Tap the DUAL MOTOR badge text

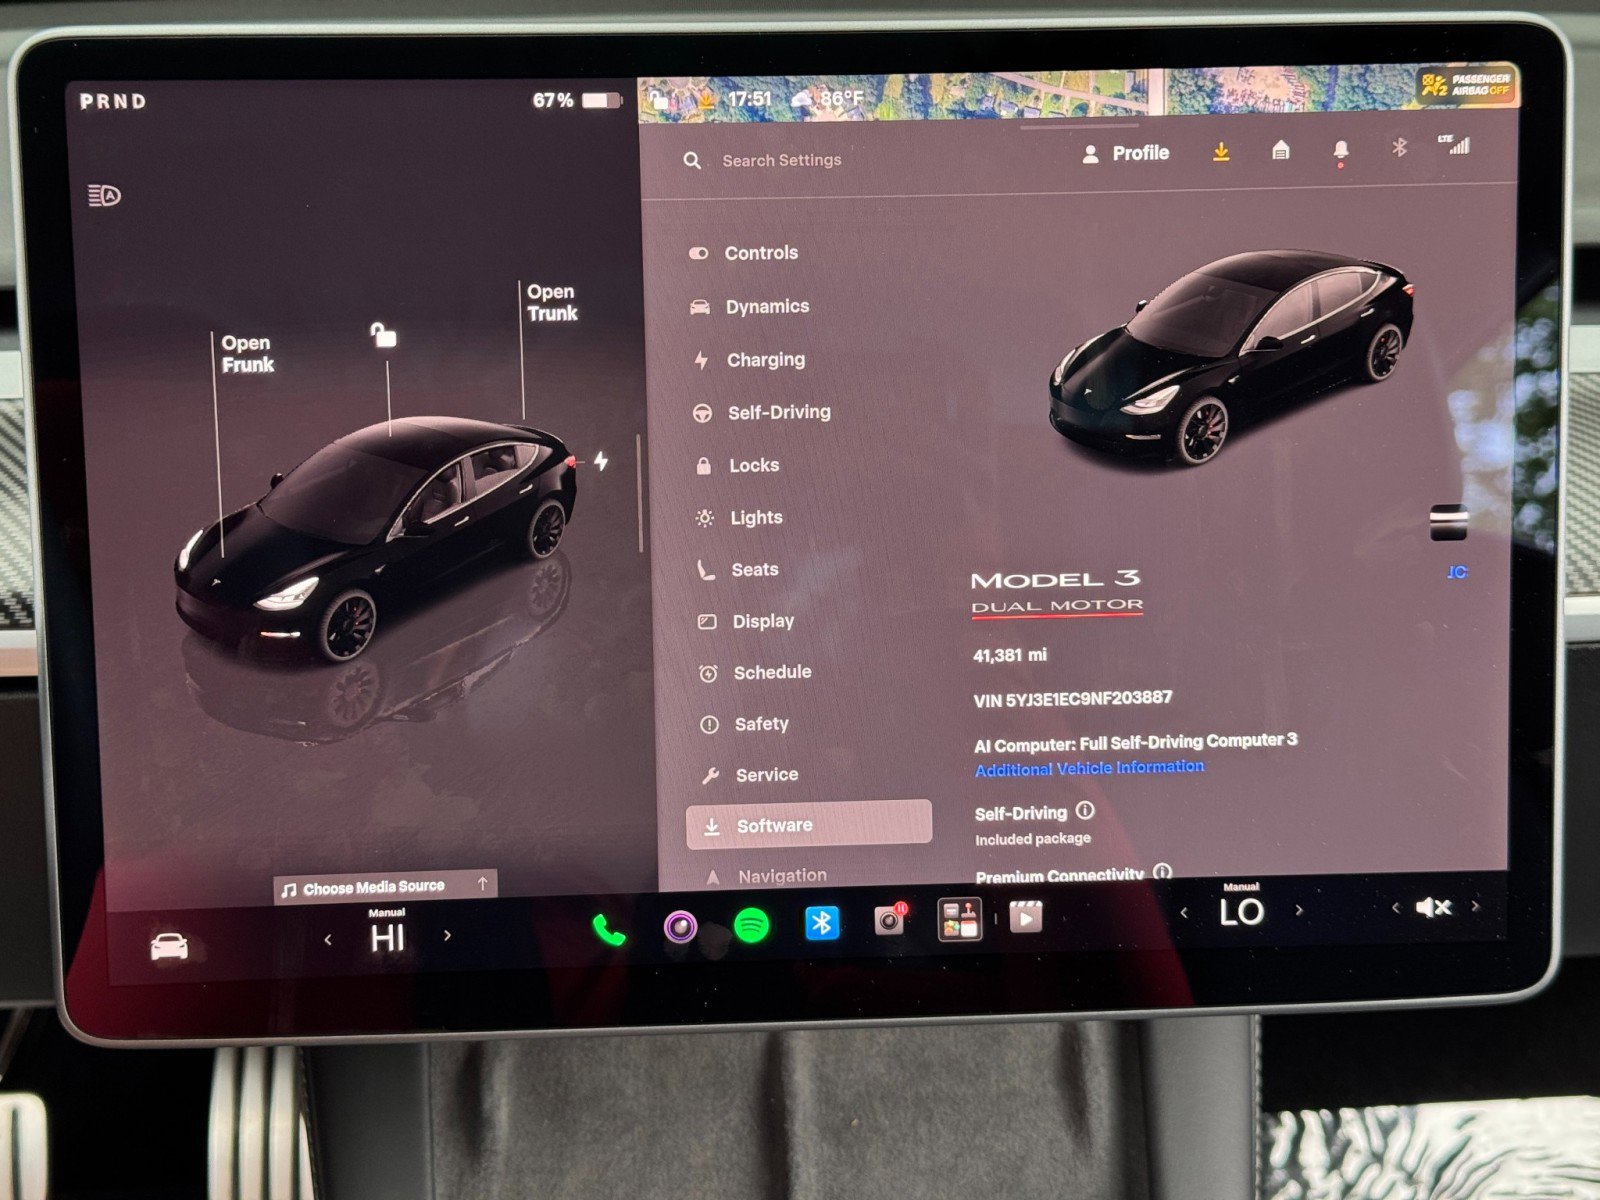(1057, 606)
